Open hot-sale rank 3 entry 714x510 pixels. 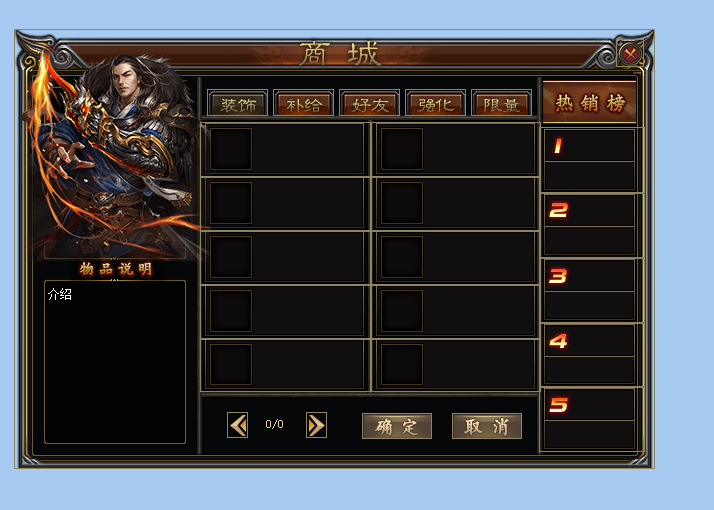[589, 290]
